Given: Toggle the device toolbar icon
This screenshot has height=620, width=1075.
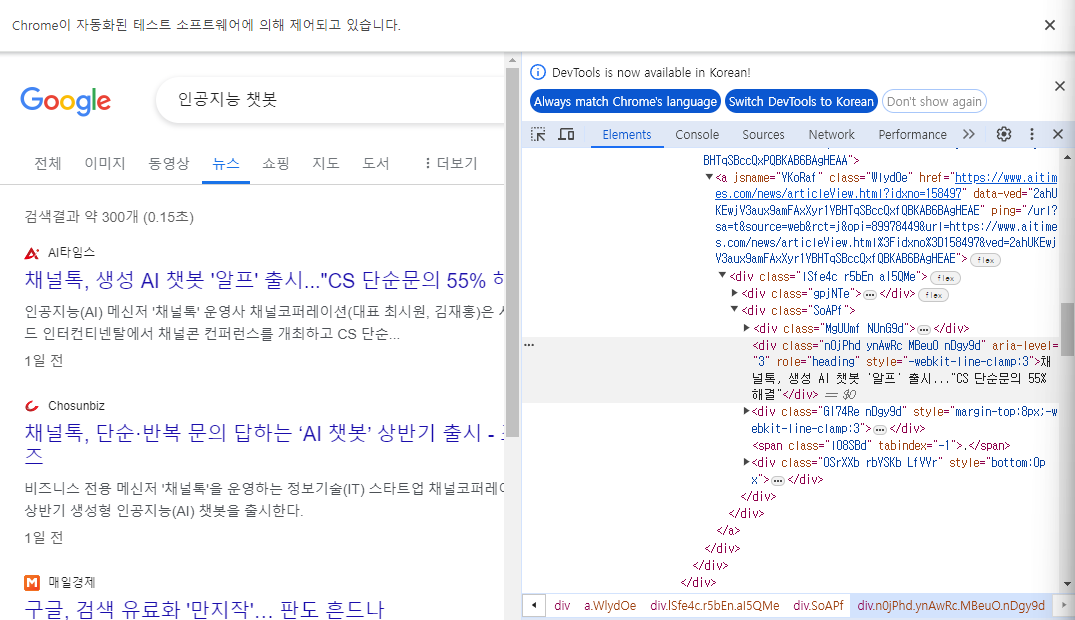Looking at the screenshot, I should 566,134.
